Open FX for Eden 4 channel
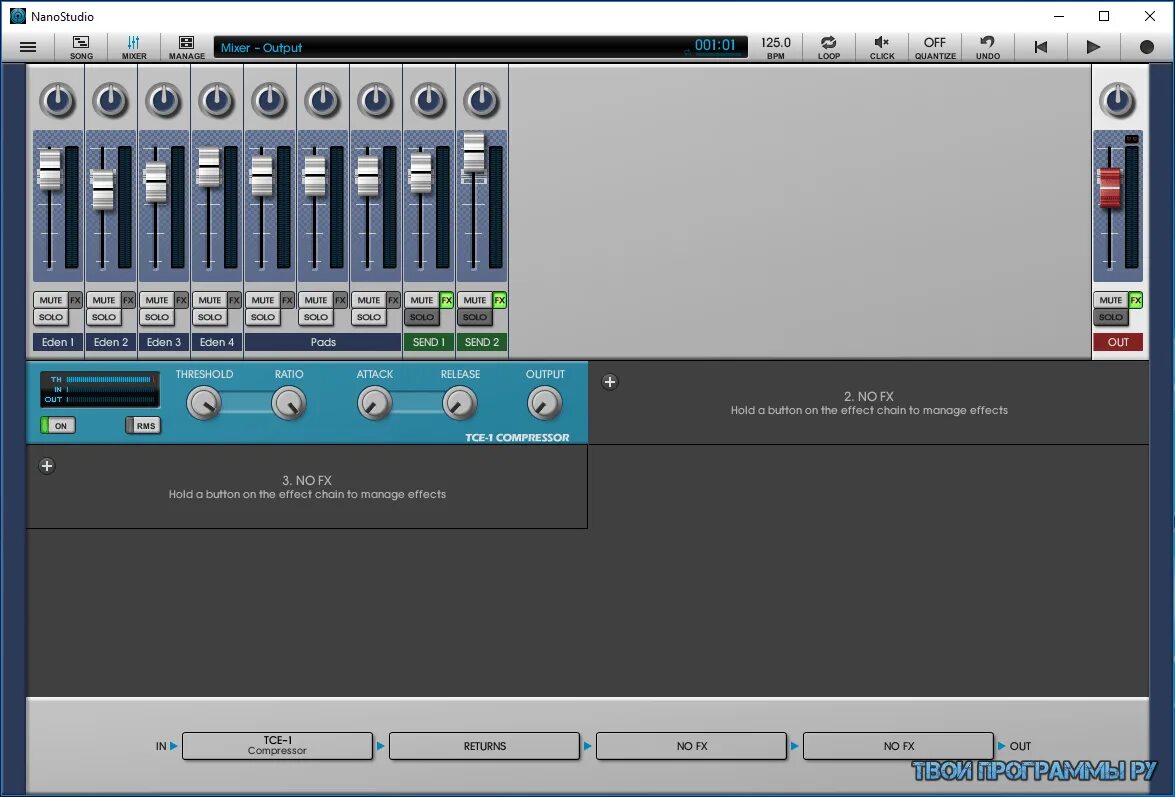The height and width of the screenshot is (797, 1175). point(235,300)
